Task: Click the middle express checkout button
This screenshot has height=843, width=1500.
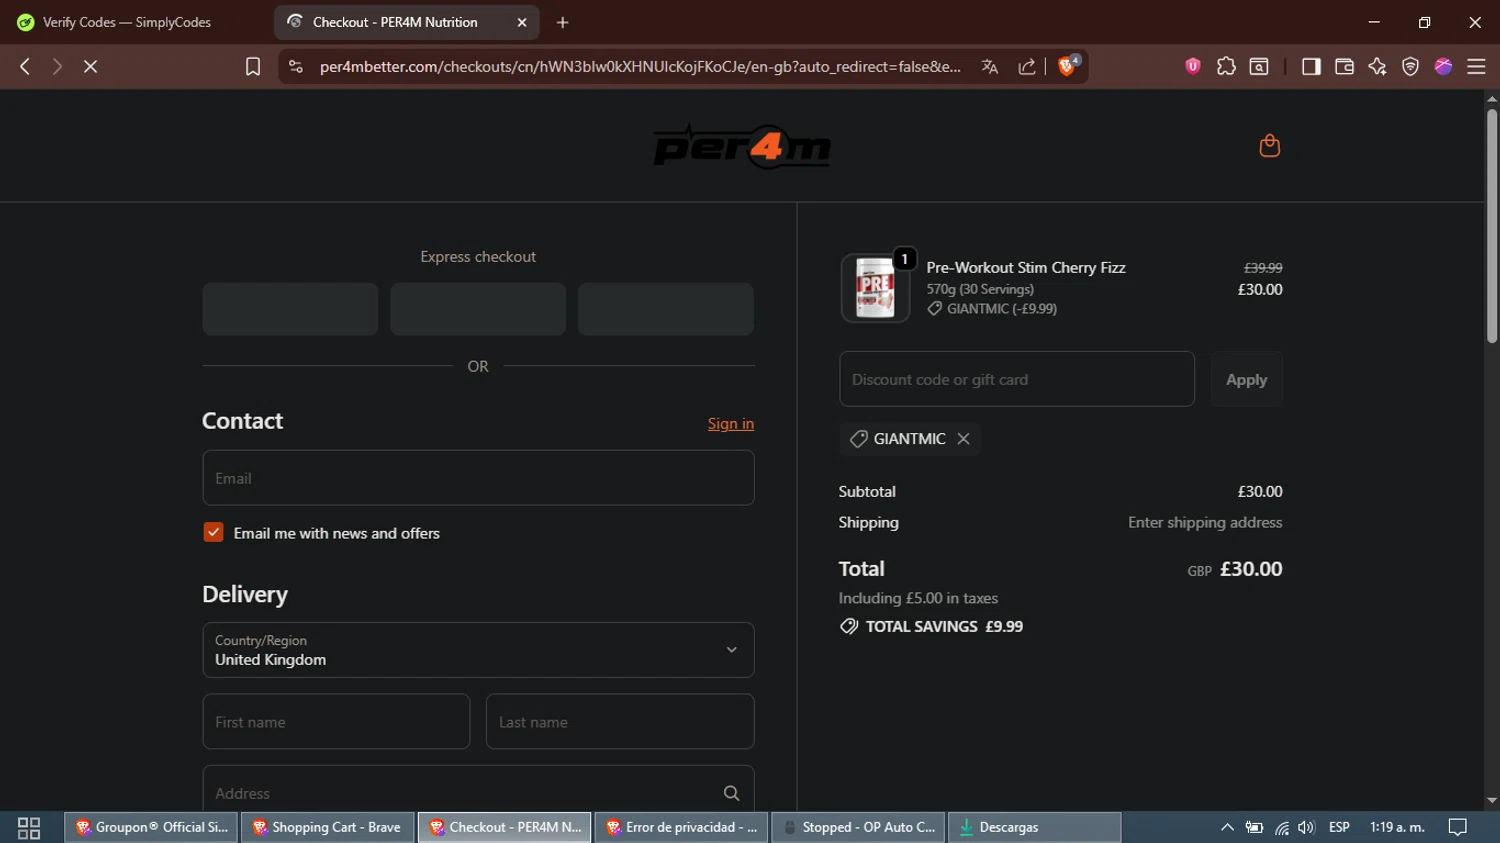Action: [x=478, y=309]
